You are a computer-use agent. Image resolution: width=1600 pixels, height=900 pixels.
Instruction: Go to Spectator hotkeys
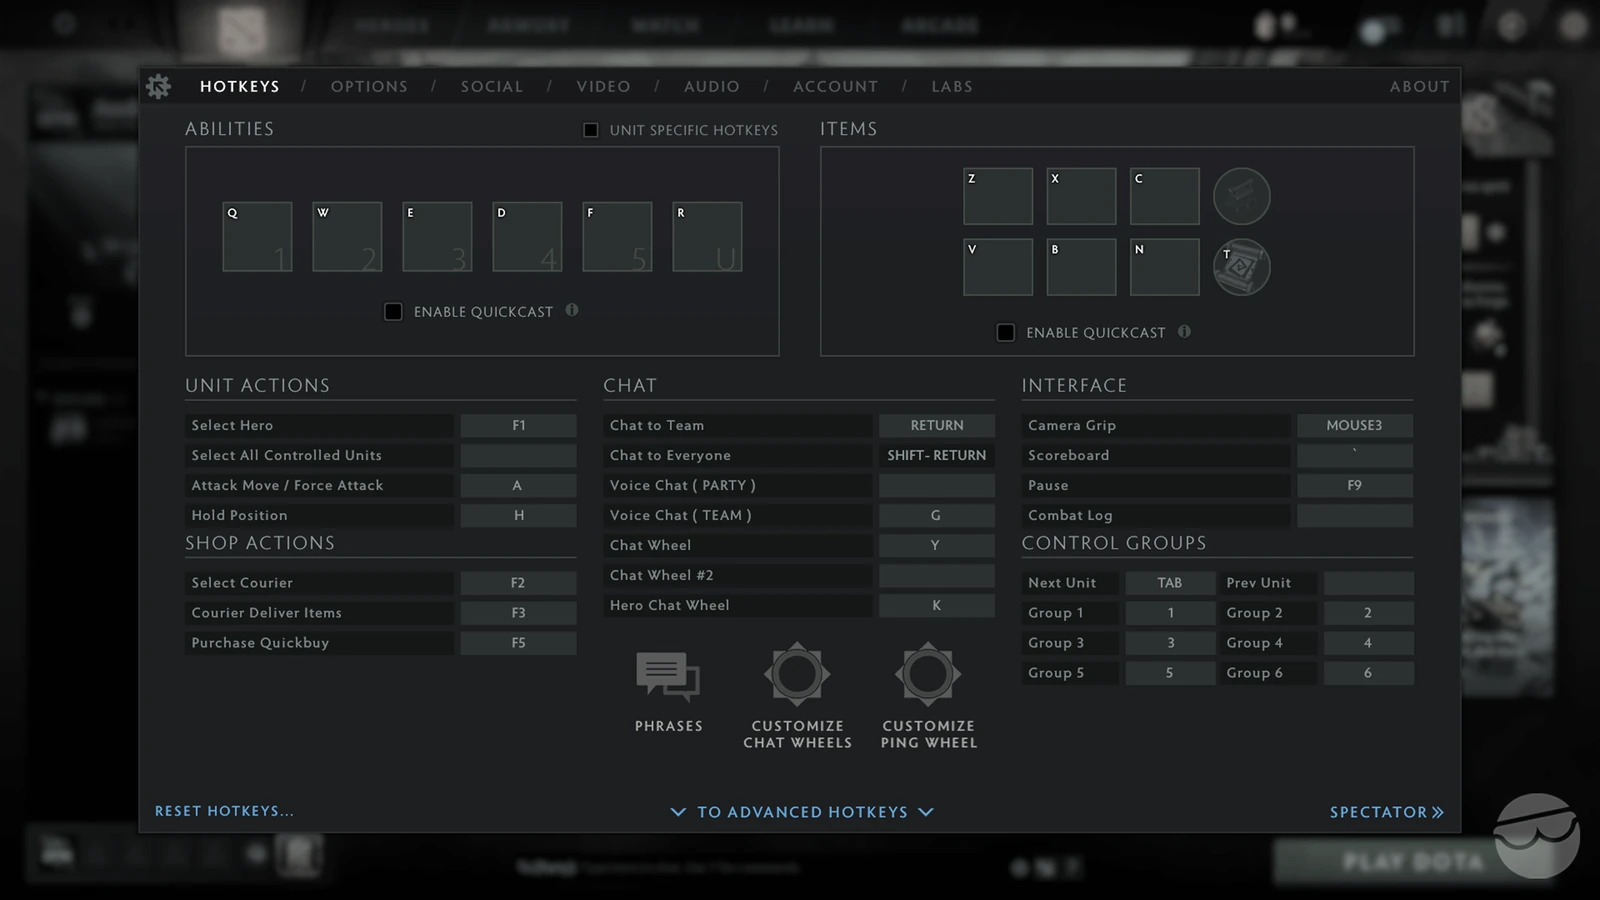pos(1387,812)
